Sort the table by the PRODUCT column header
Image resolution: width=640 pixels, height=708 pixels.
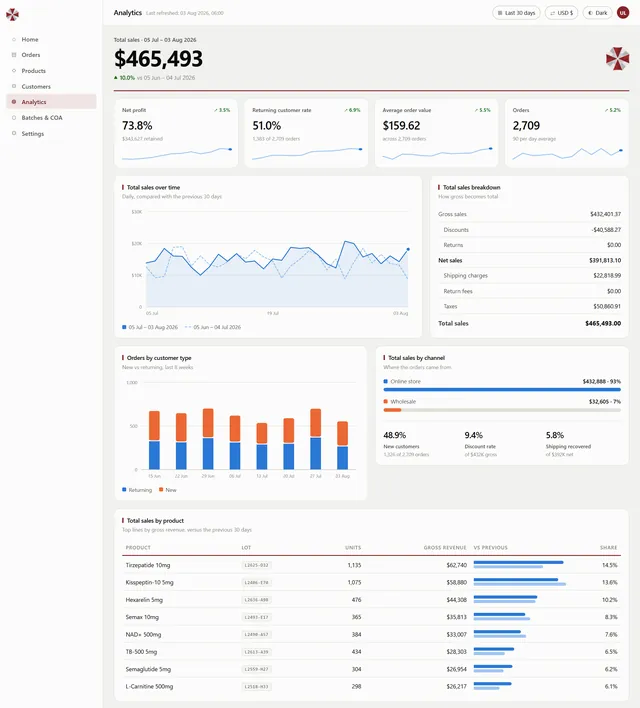[x=138, y=547]
